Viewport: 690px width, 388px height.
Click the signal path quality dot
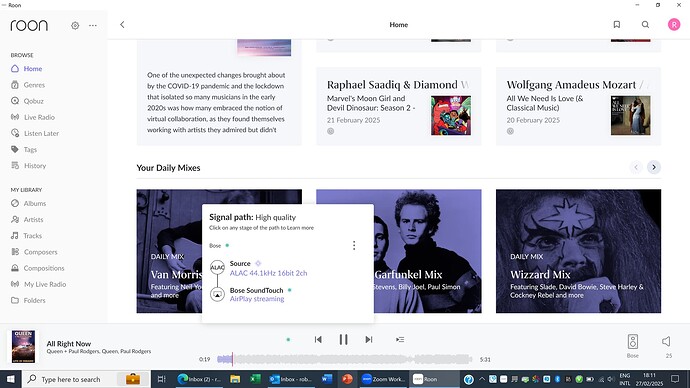(x=288, y=340)
